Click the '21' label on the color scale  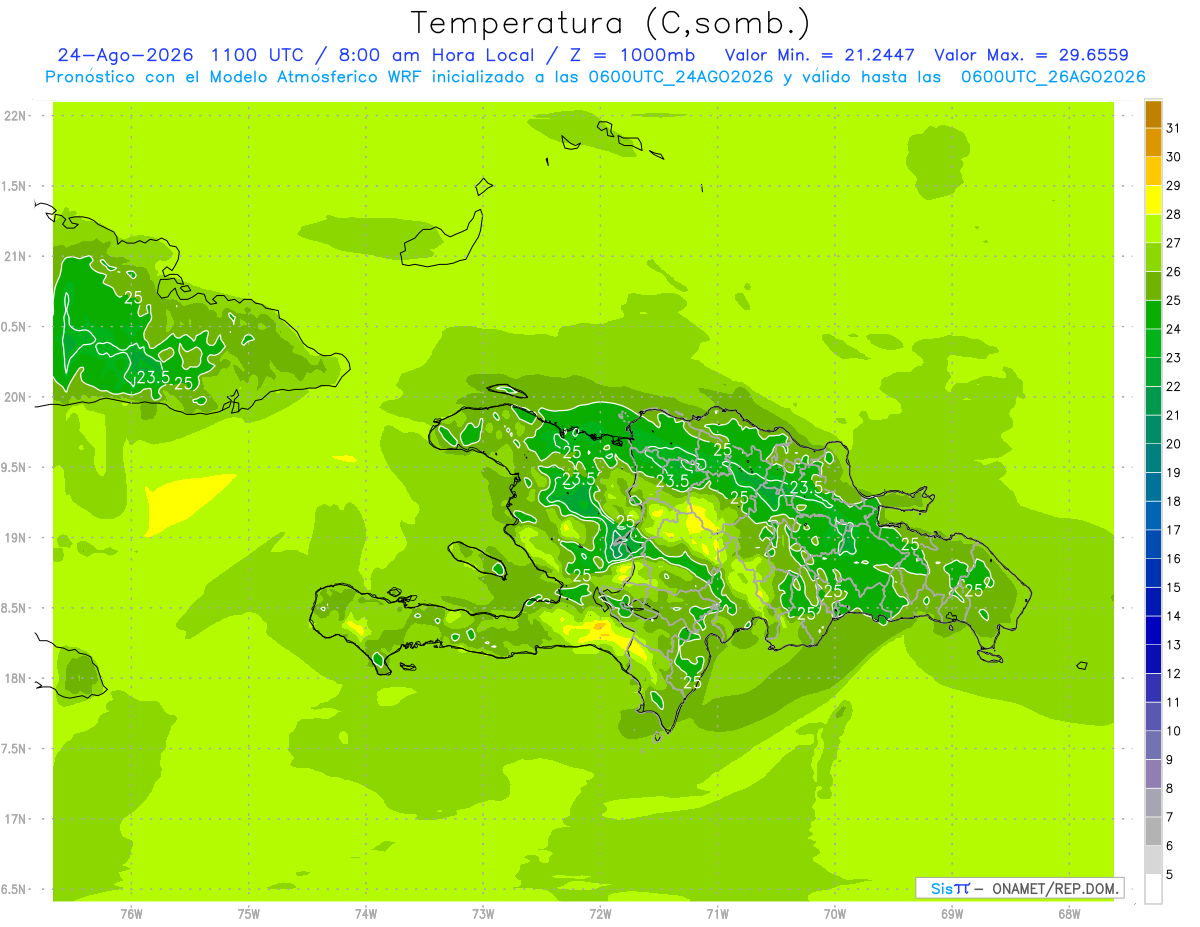1174,415
